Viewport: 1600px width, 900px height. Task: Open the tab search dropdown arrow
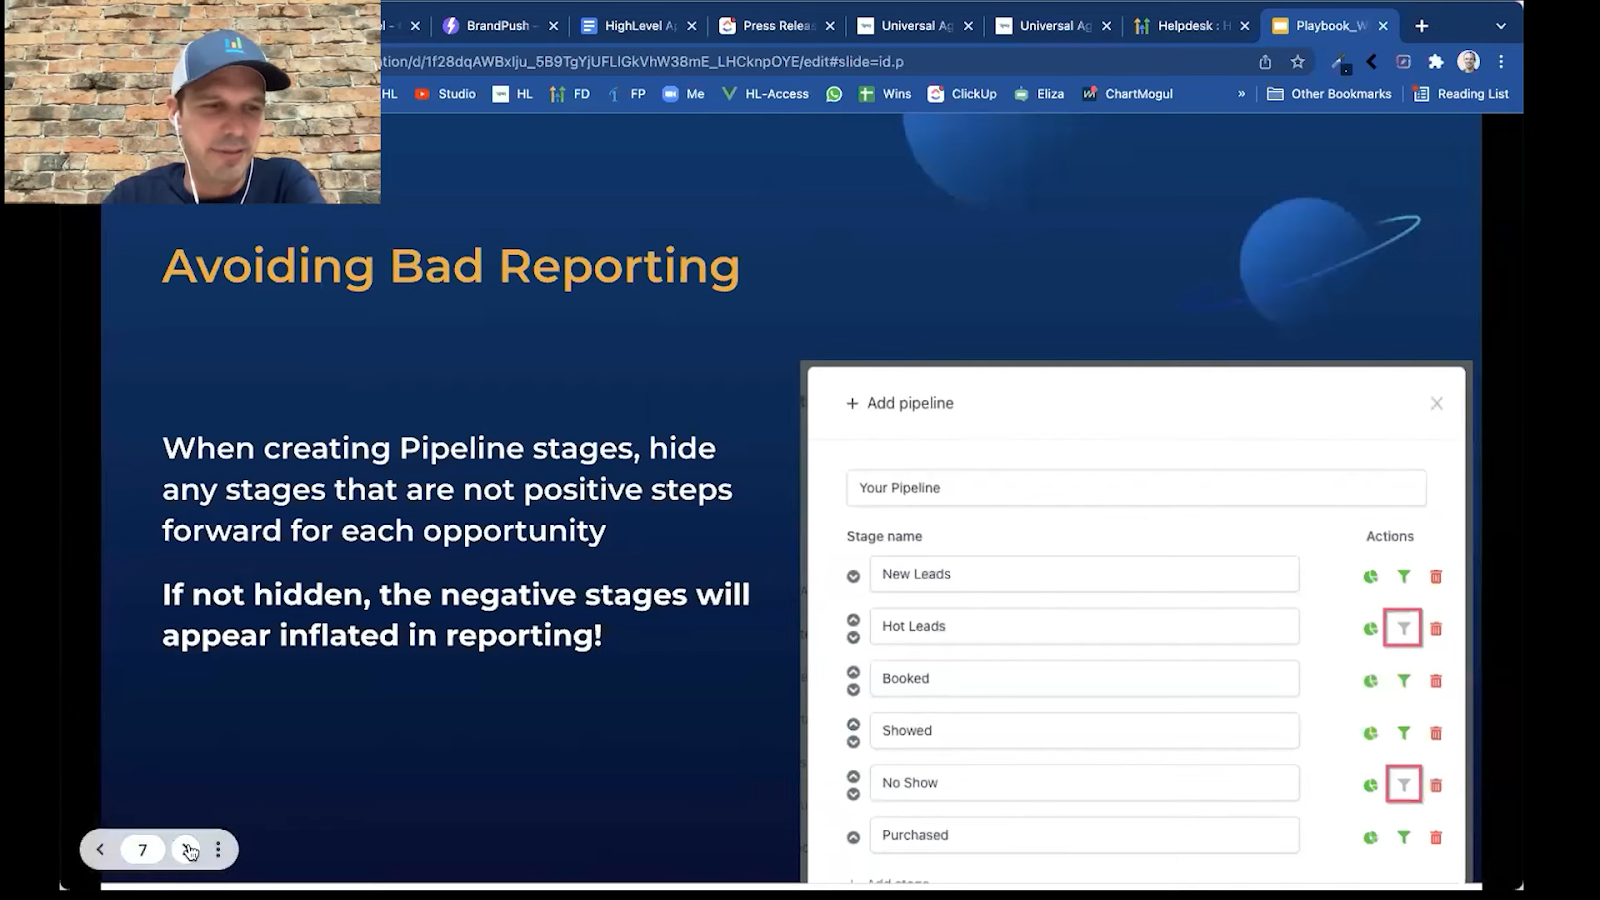coord(1500,26)
